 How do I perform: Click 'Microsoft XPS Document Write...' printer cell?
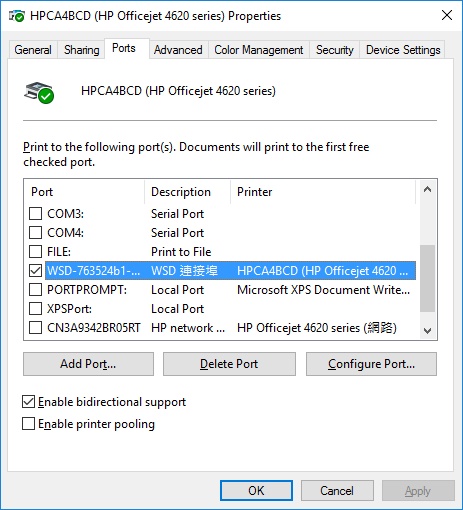pyautogui.click(x=323, y=290)
